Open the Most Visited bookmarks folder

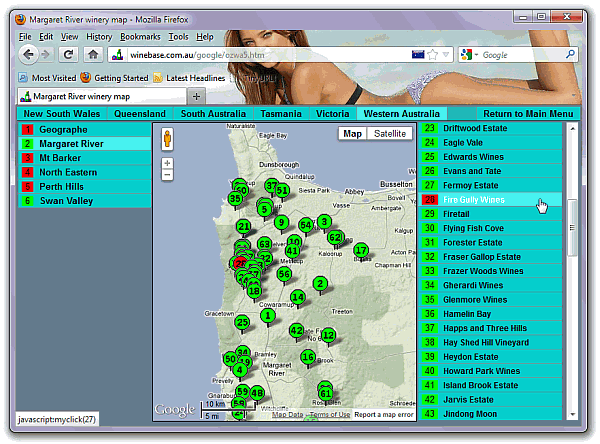coord(47,78)
